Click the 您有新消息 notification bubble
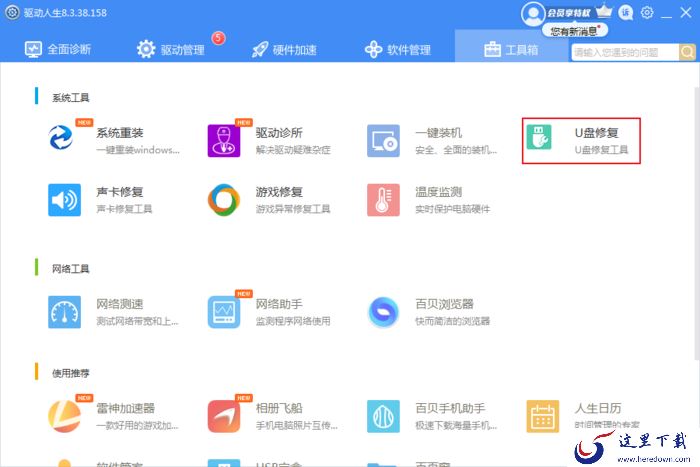Viewport: 700px width, 467px height. click(x=575, y=31)
